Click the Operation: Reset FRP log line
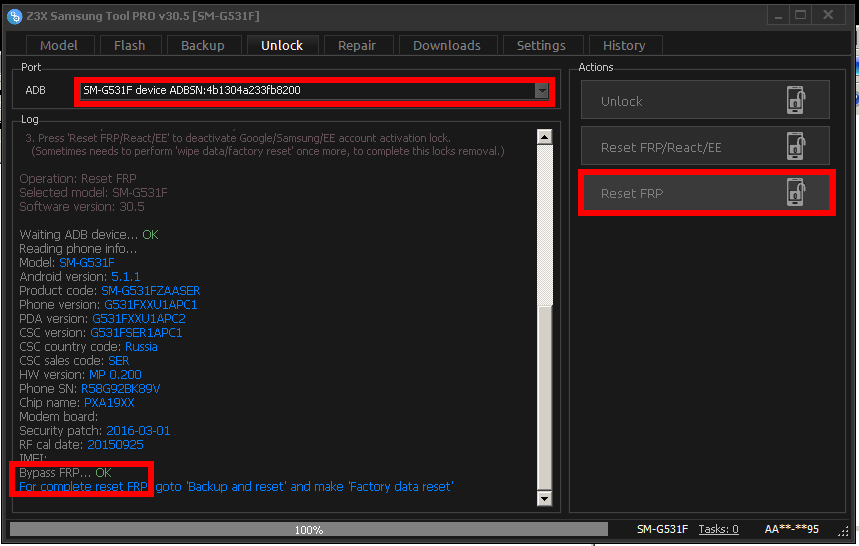 (78, 179)
